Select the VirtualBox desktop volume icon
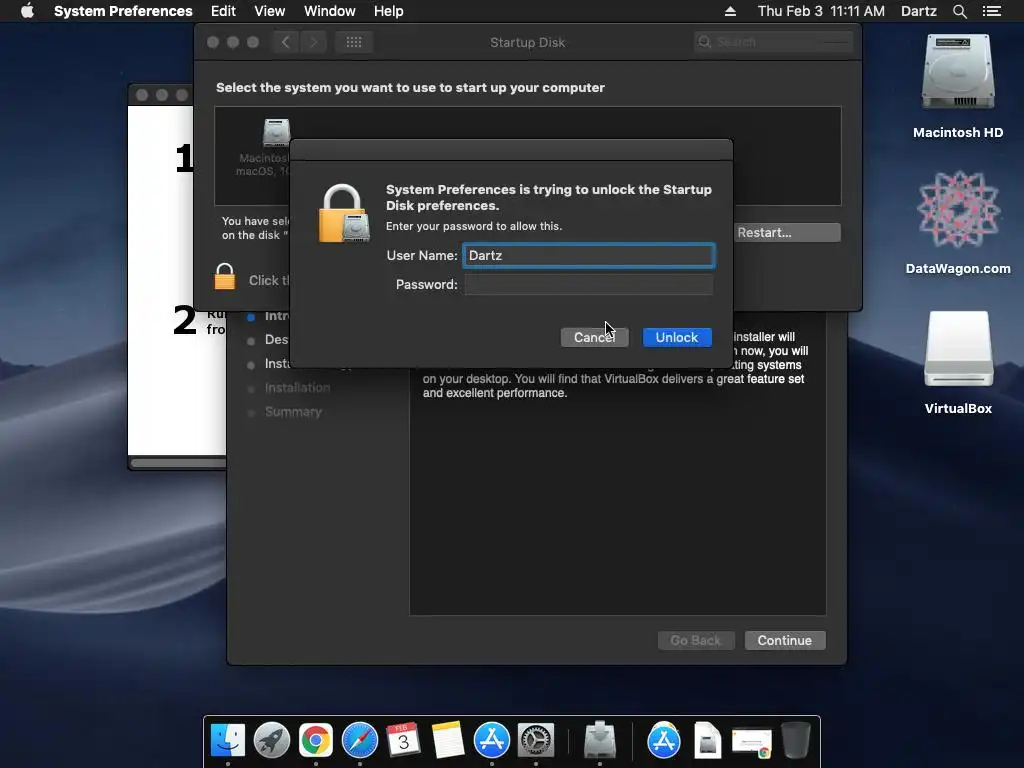Image resolution: width=1024 pixels, height=768 pixels. tap(958, 349)
